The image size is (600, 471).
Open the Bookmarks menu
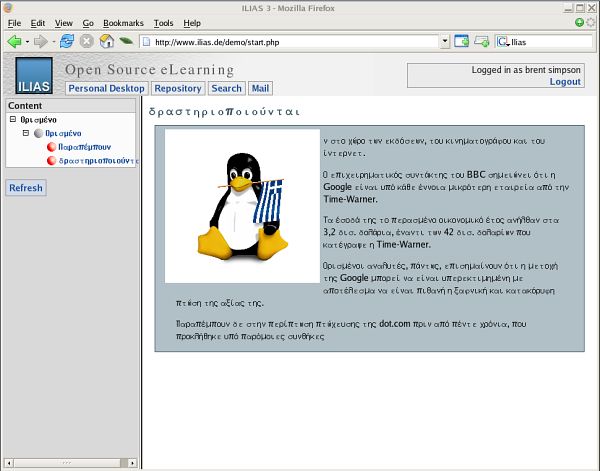123,23
